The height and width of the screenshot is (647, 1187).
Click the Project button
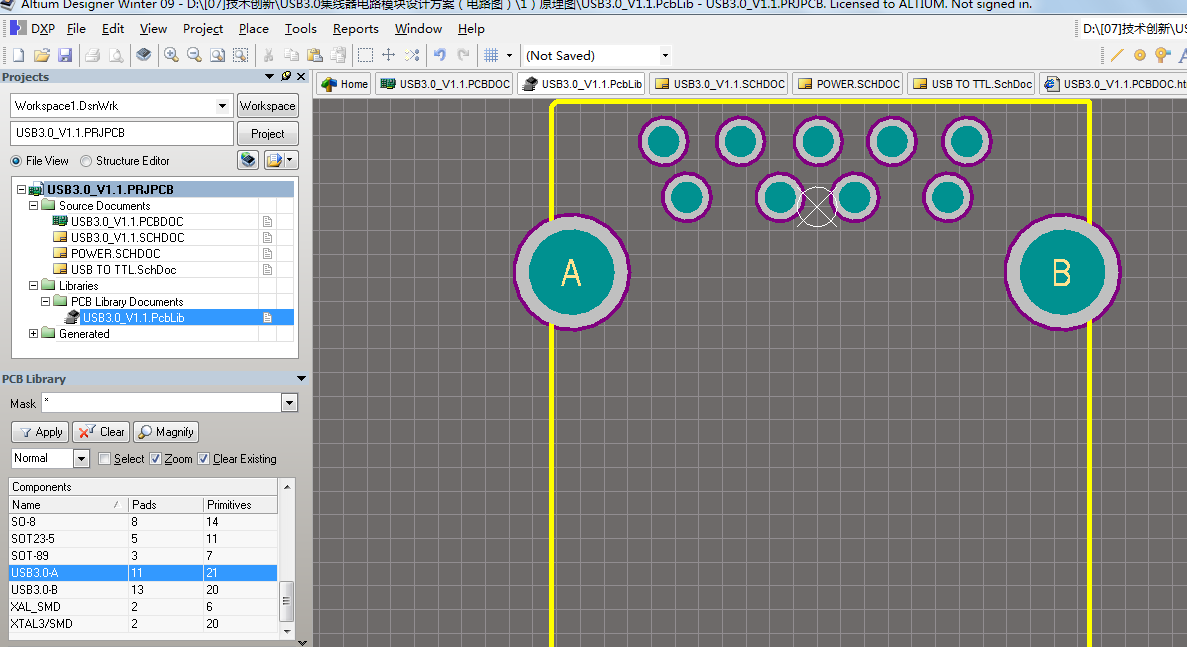[267, 133]
